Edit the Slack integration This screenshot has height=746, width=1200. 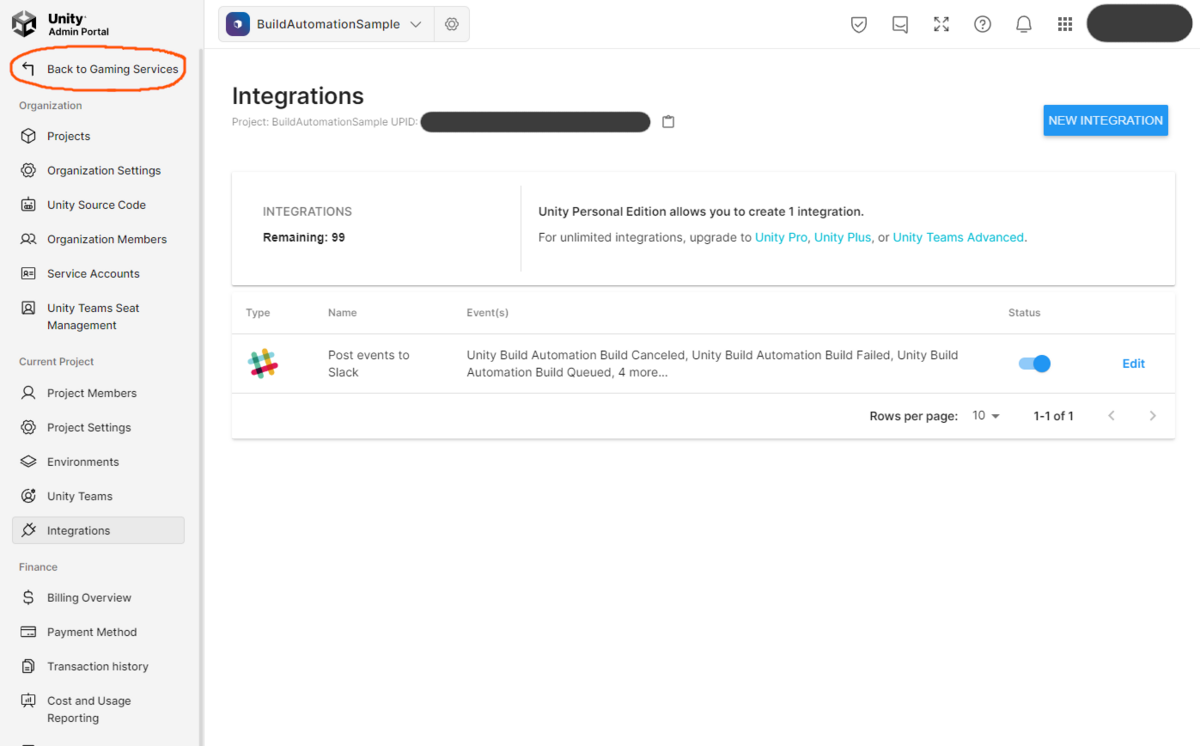(1133, 363)
